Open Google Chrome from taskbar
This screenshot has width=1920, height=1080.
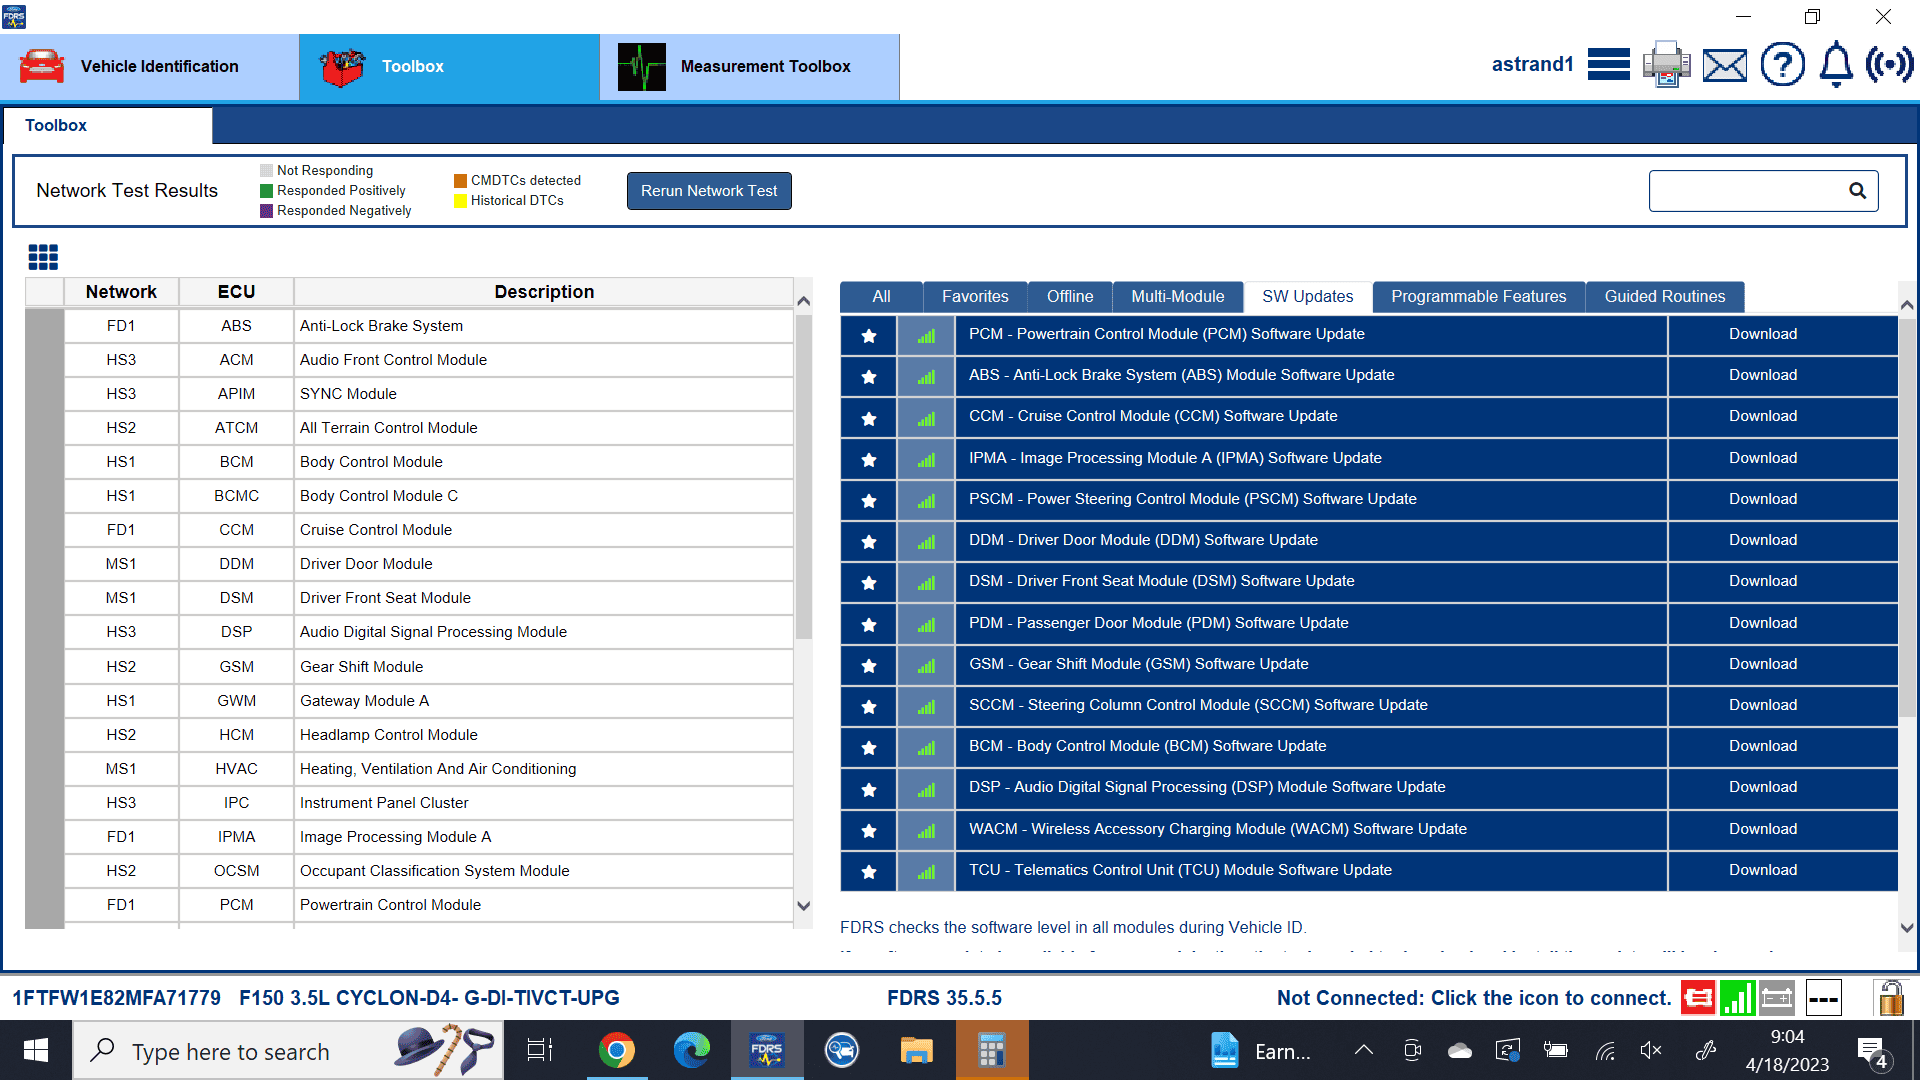click(616, 1050)
